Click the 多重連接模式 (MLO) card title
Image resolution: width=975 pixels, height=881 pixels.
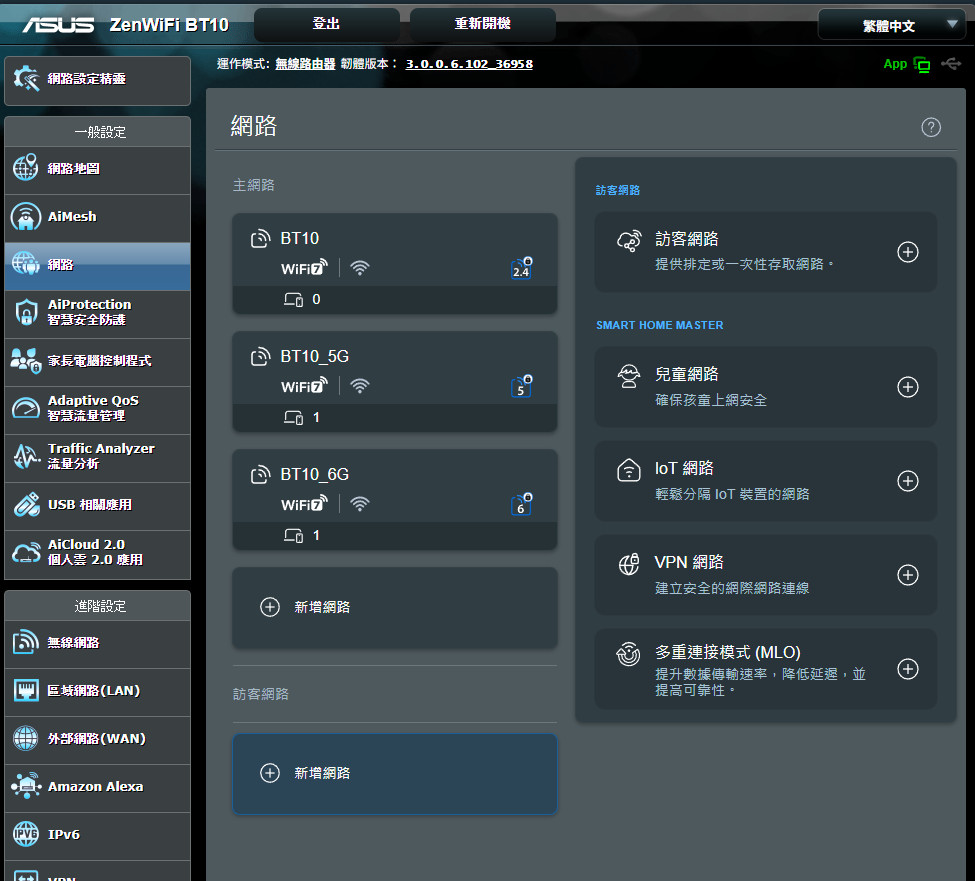tap(727, 652)
